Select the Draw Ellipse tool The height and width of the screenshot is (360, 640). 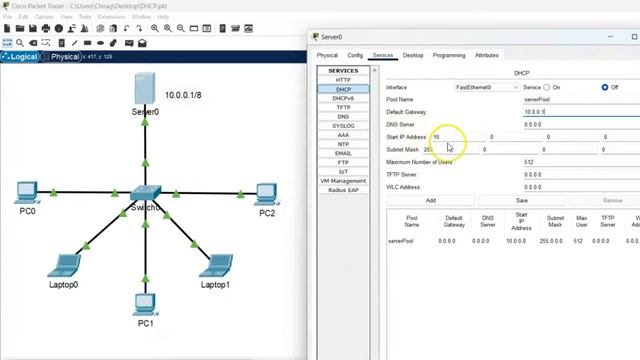(100, 43)
